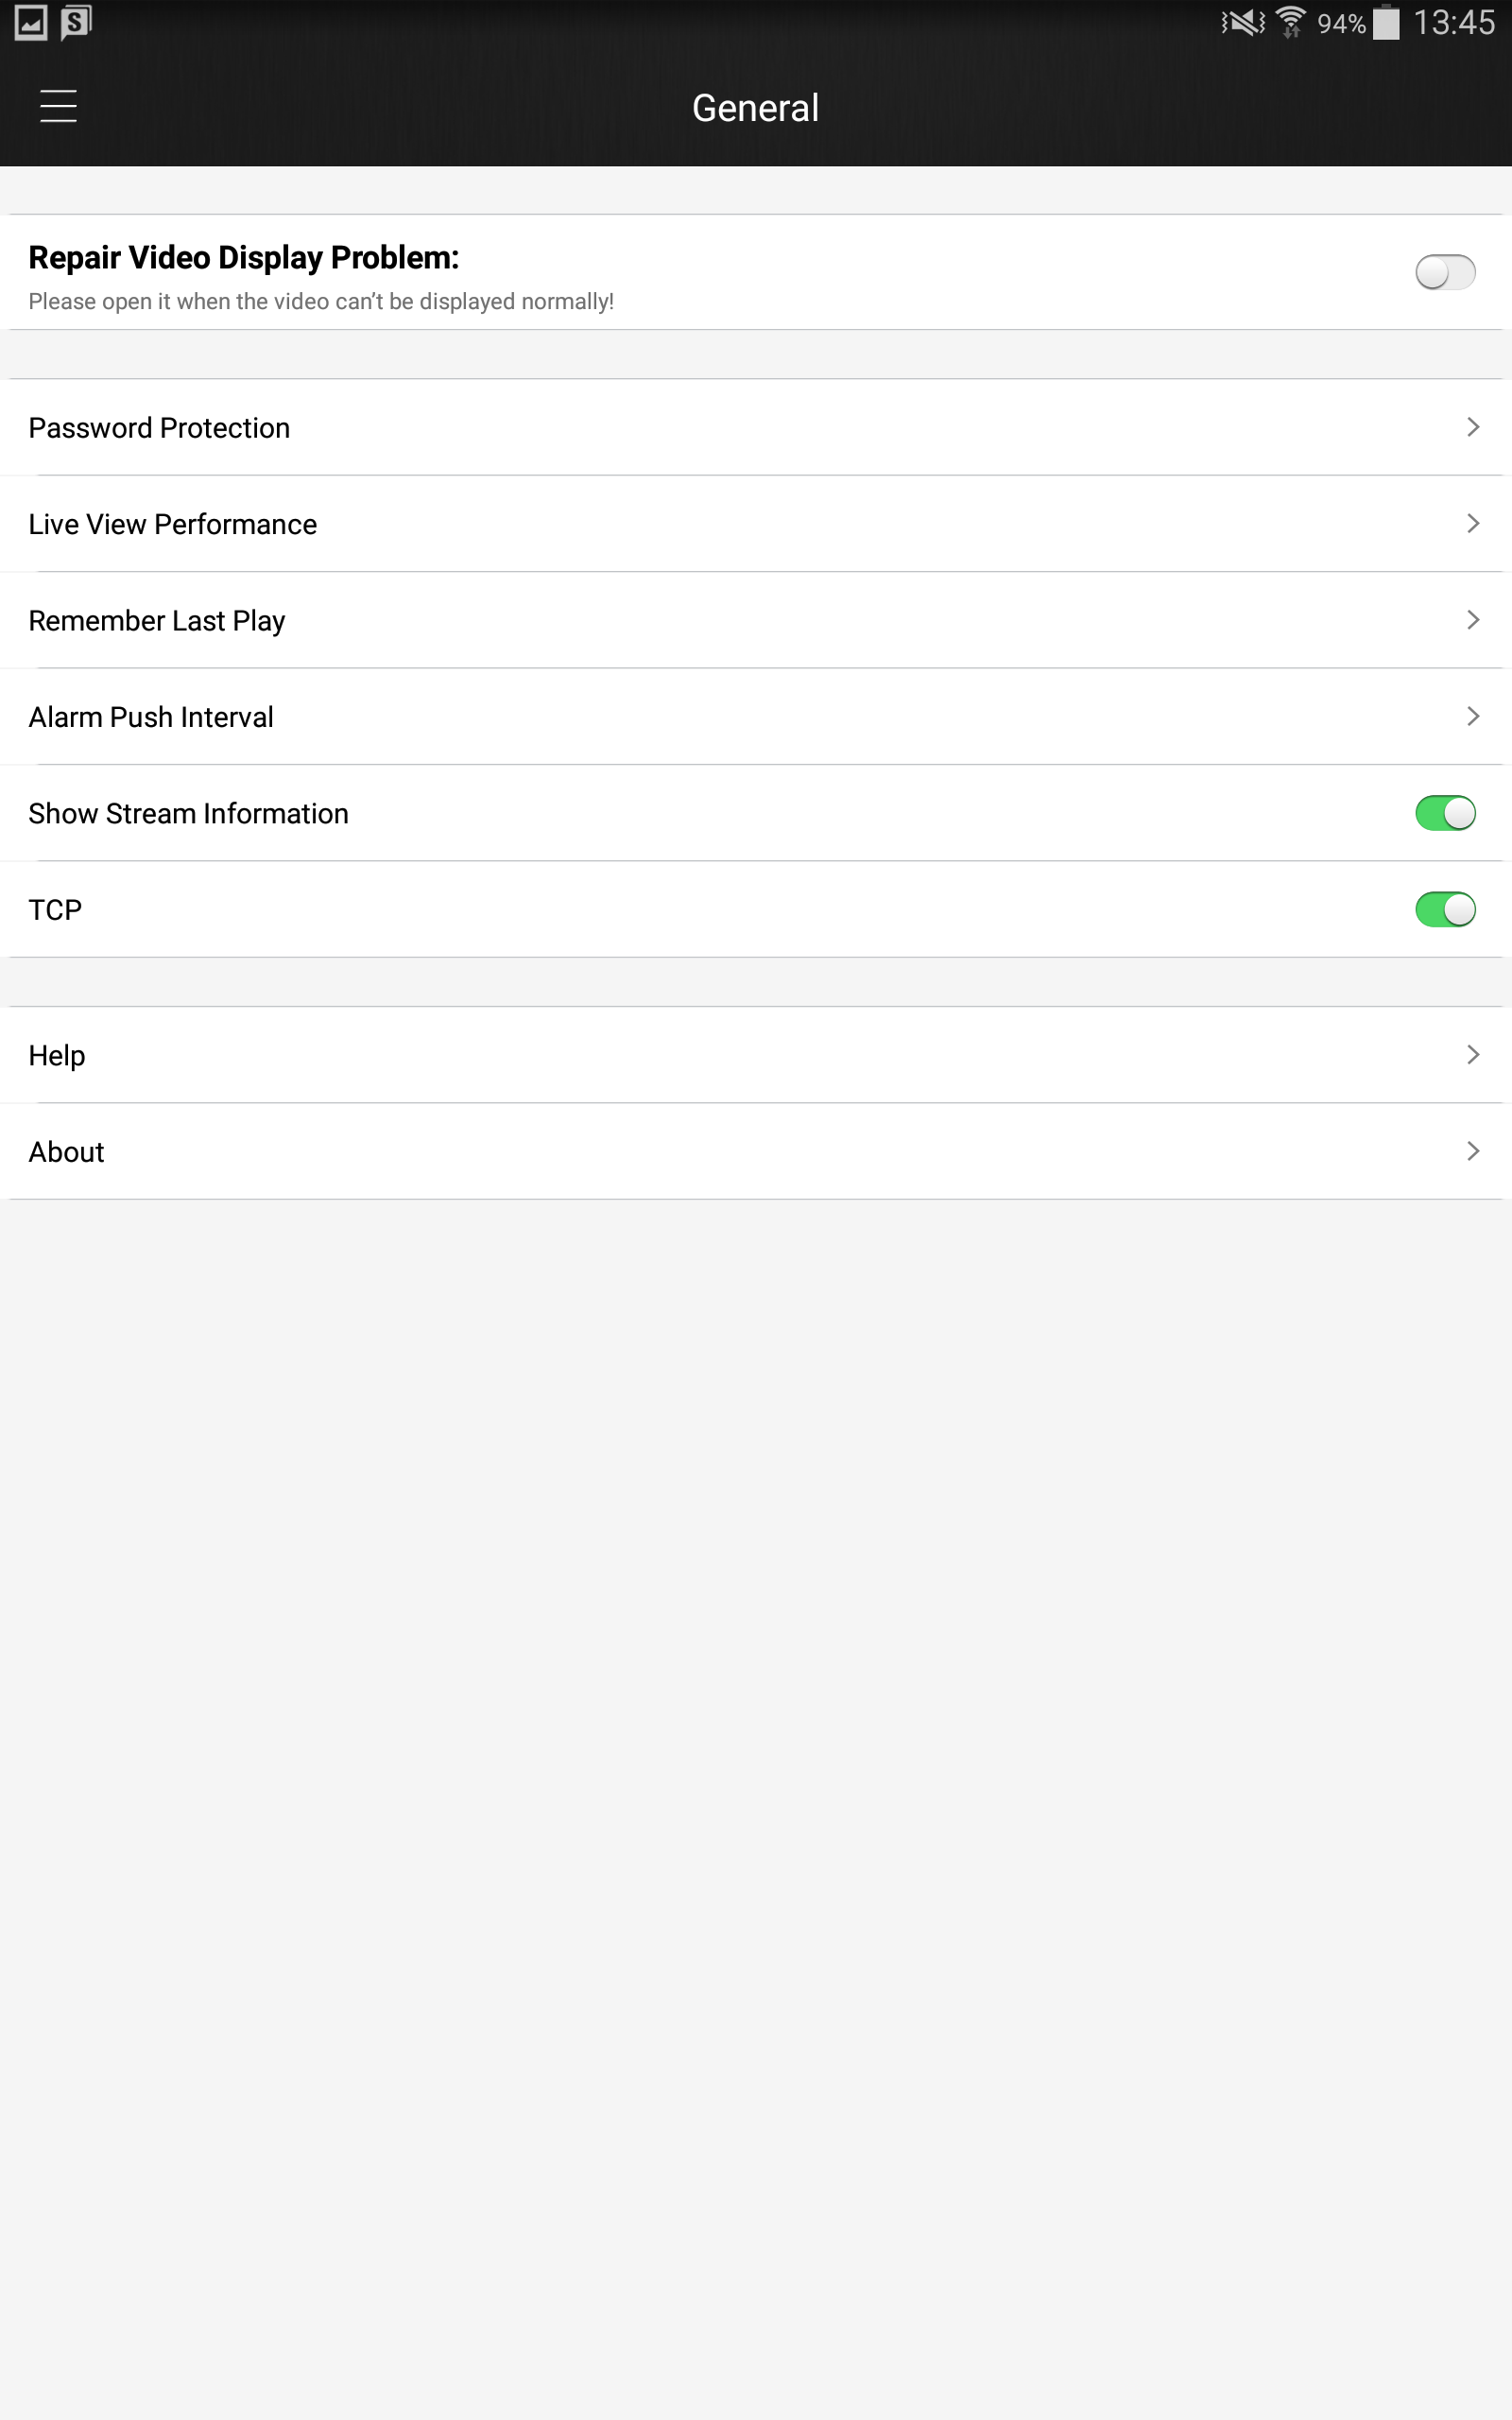Tap the clock showing 13:45
This screenshot has height=2420, width=1512.
click(1453, 22)
